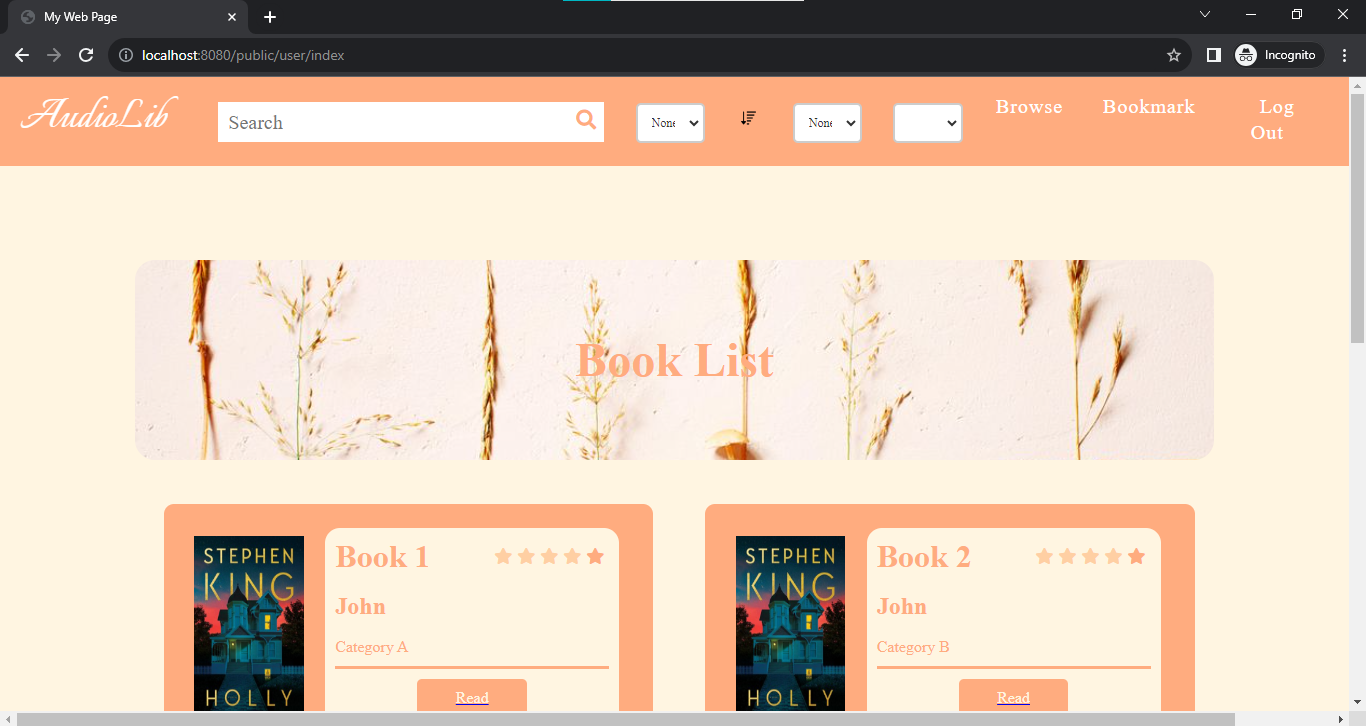Click Read button for Book 1
The width and height of the screenshot is (1366, 726).
[472, 696]
